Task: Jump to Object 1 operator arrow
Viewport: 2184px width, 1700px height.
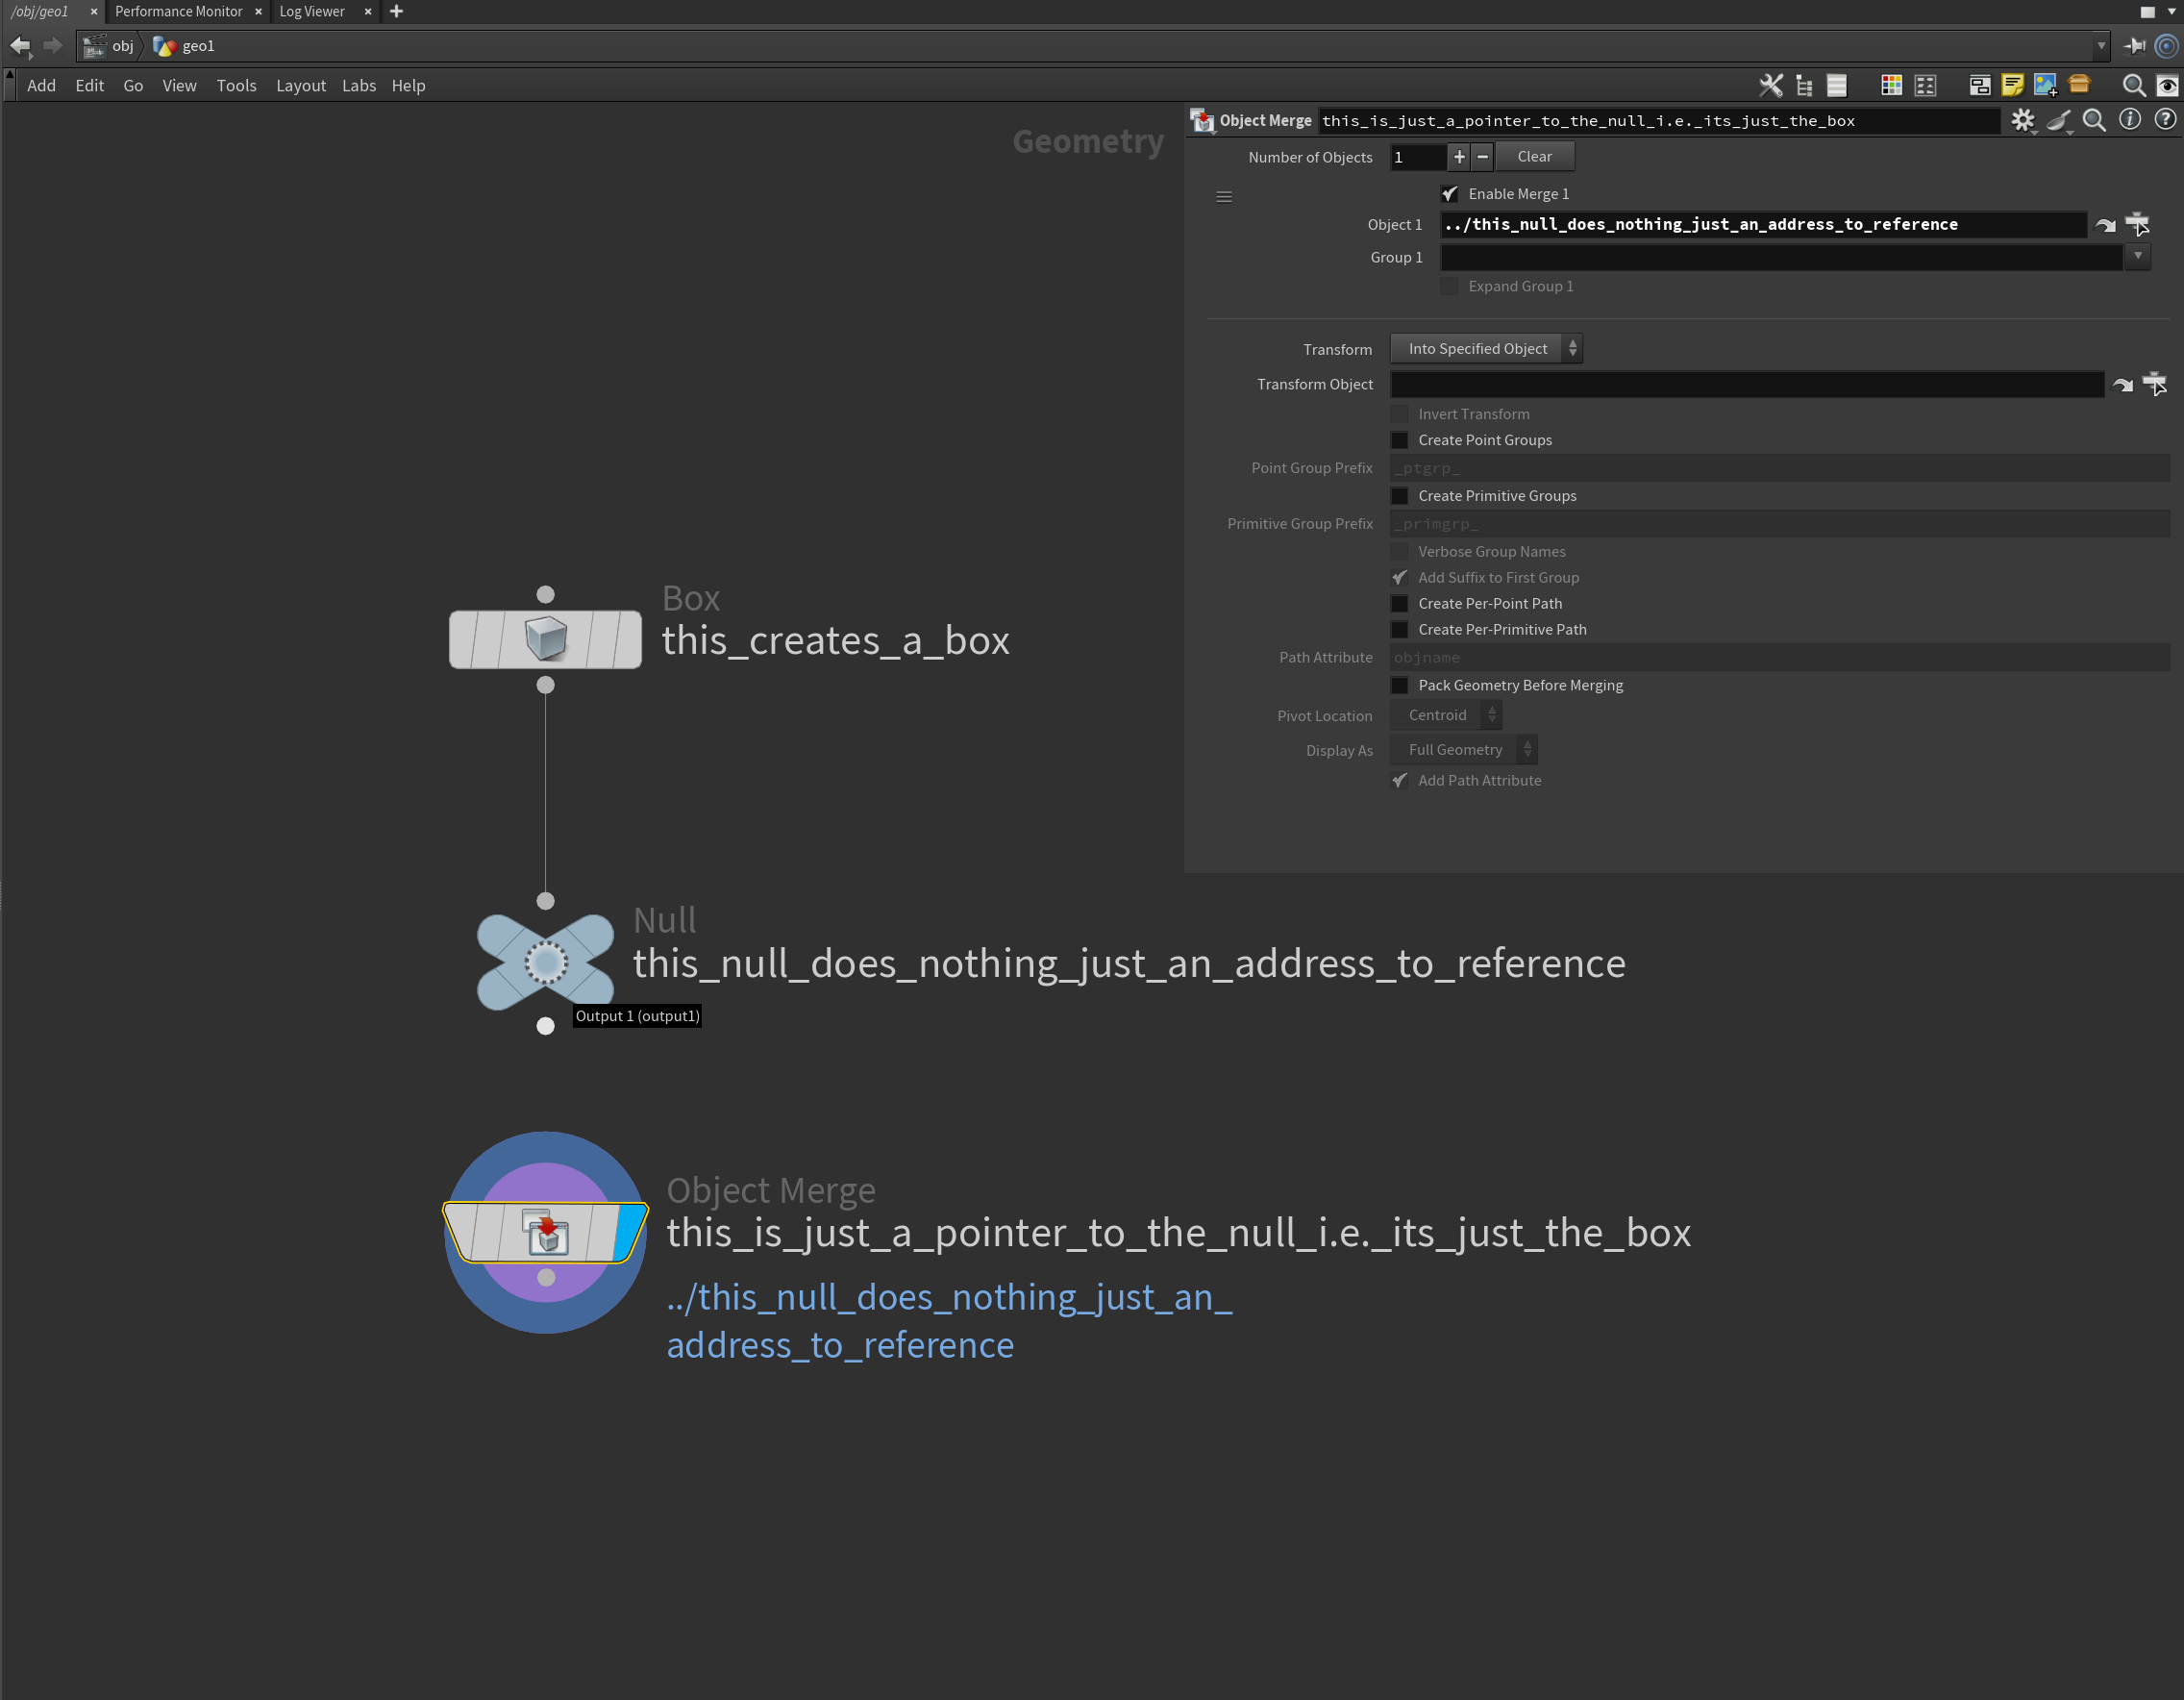Action: (2105, 225)
